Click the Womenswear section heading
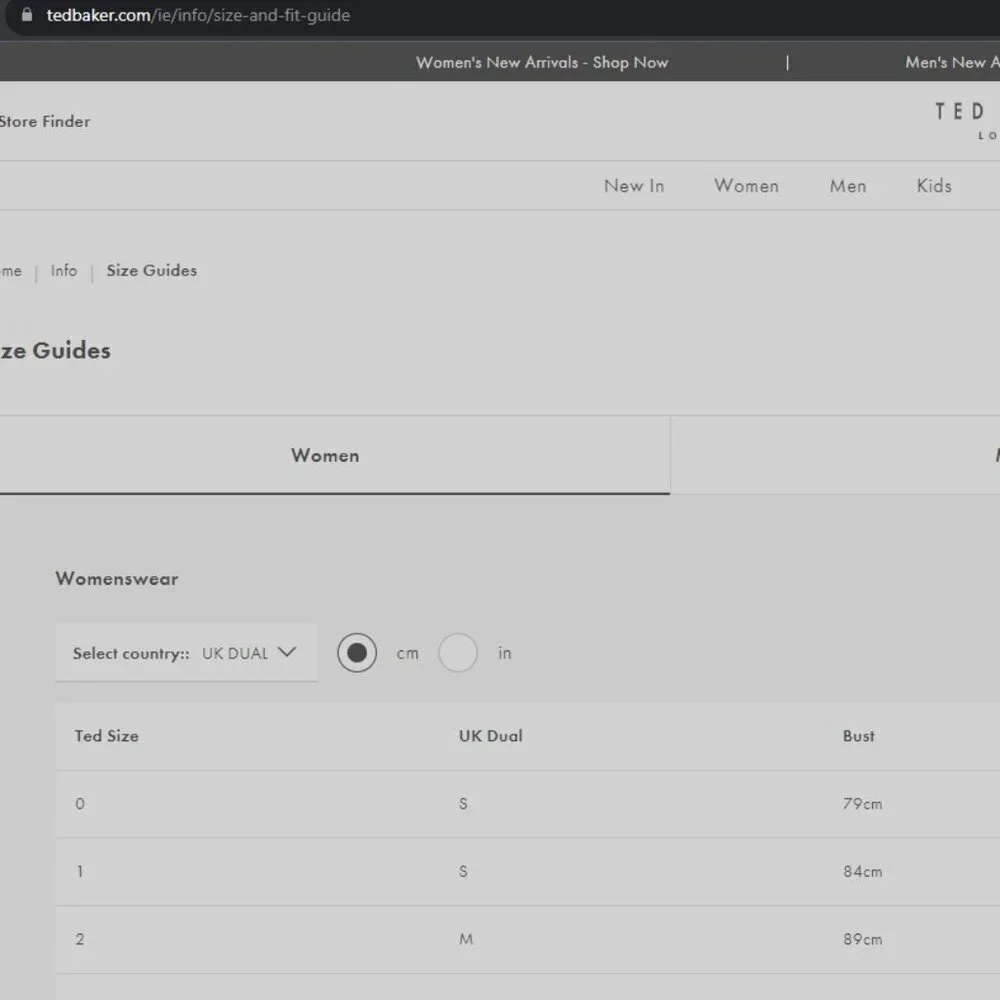This screenshot has width=1000, height=1000. click(x=117, y=578)
